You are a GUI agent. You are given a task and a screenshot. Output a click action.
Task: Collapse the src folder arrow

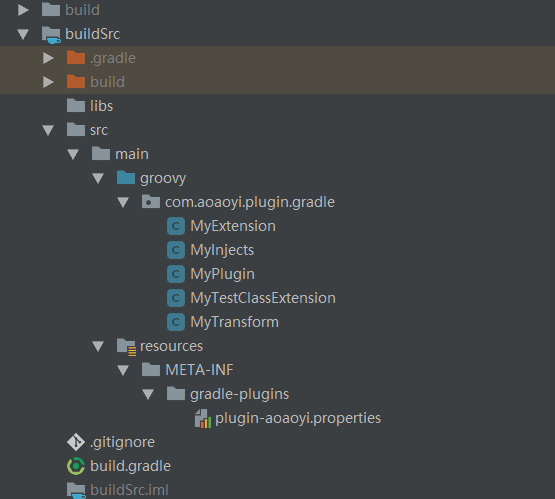pyautogui.click(x=48, y=130)
